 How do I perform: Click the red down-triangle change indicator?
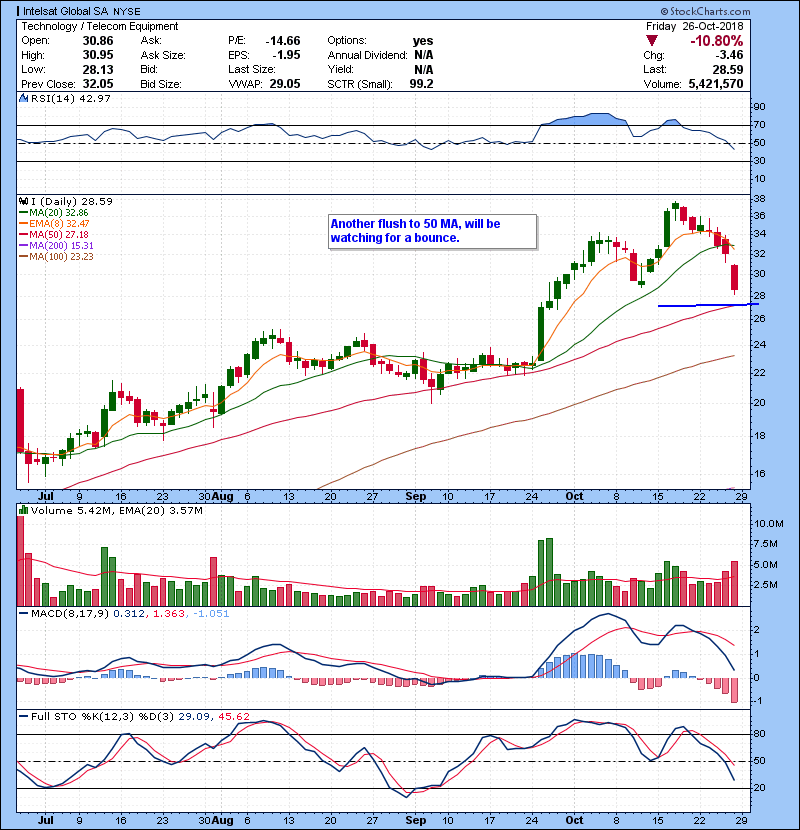click(652, 41)
